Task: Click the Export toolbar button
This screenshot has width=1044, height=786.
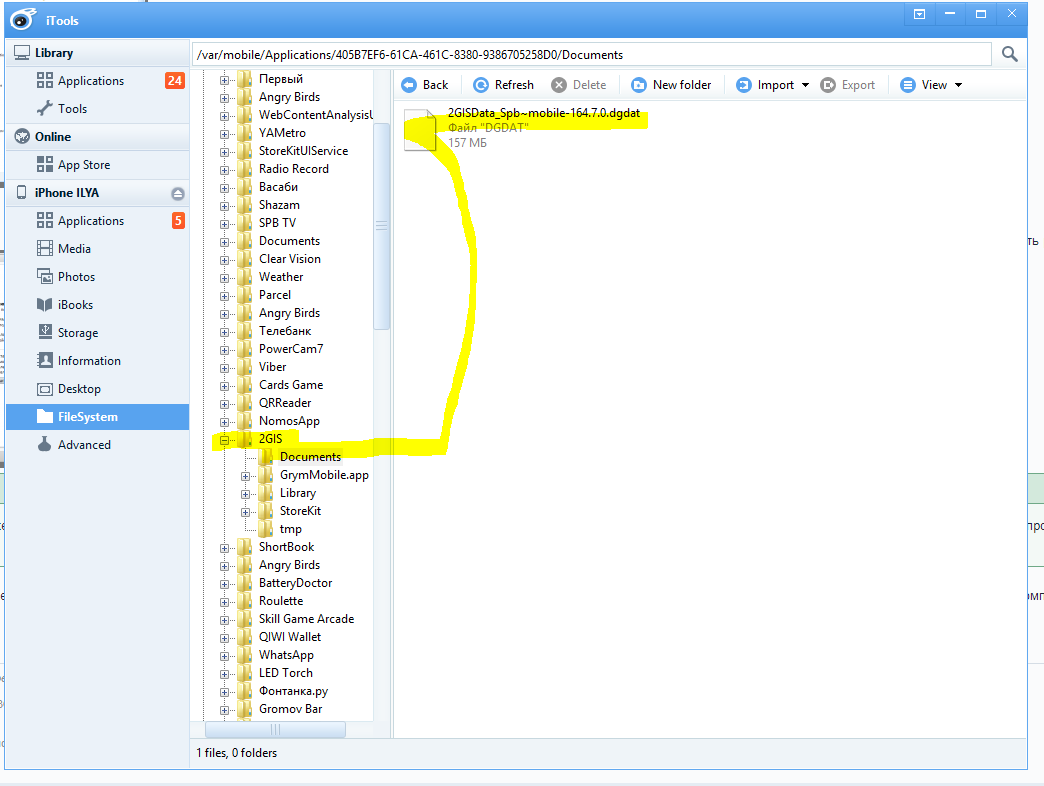Action: [848, 85]
